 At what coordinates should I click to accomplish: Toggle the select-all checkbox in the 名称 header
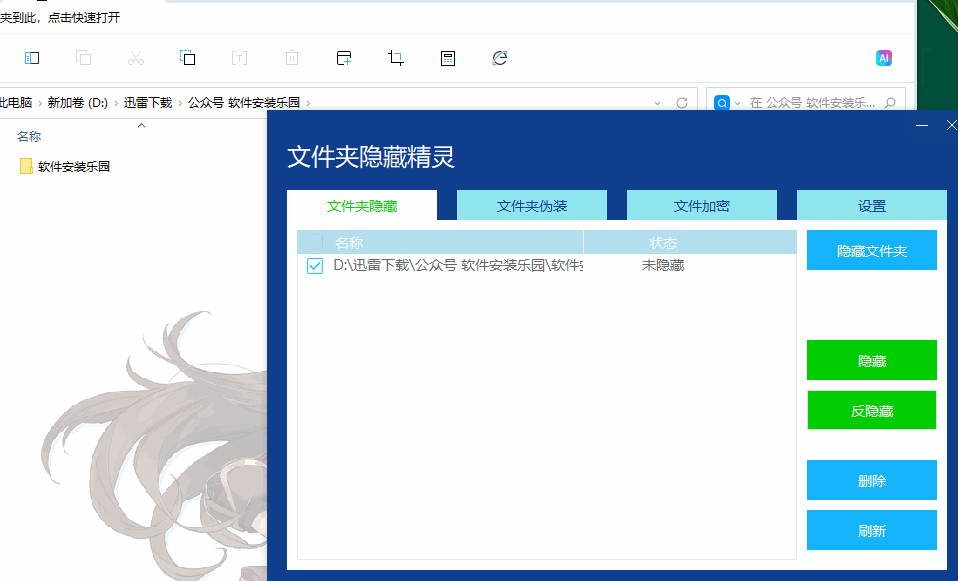[x=313, y=242]
